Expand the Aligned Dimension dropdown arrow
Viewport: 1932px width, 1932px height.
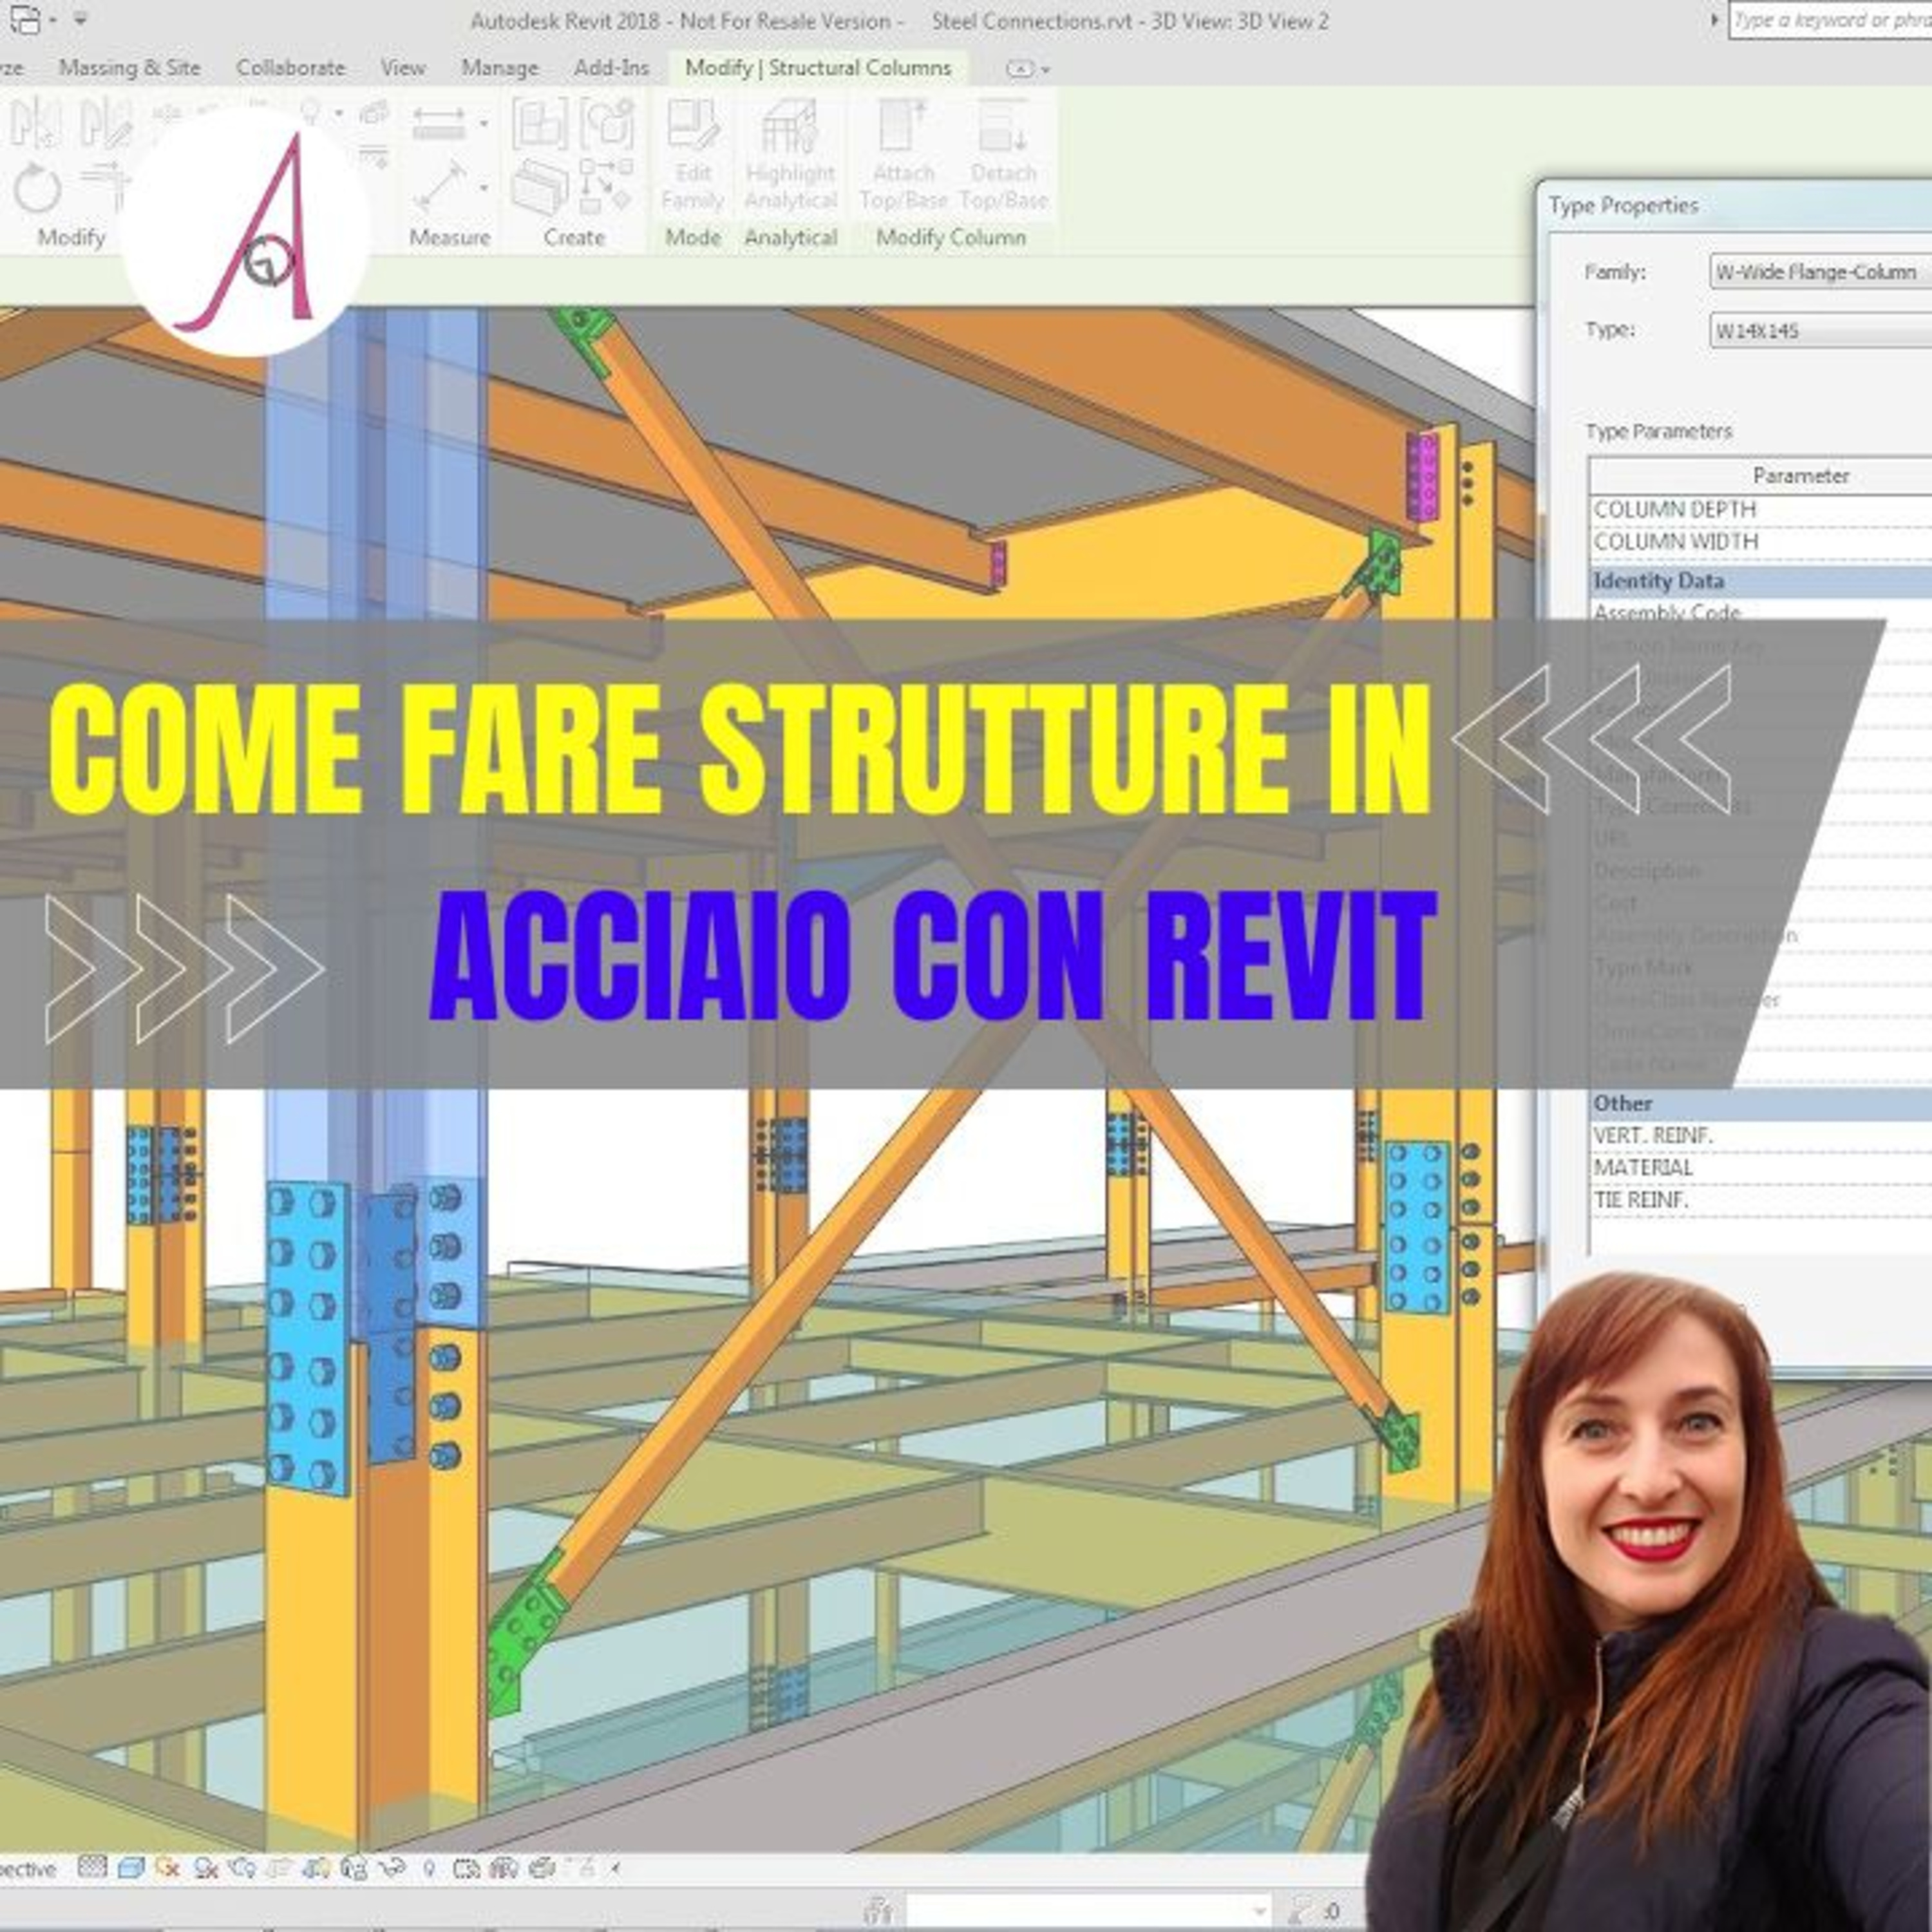pyautogui.click(x=484, y=124)
